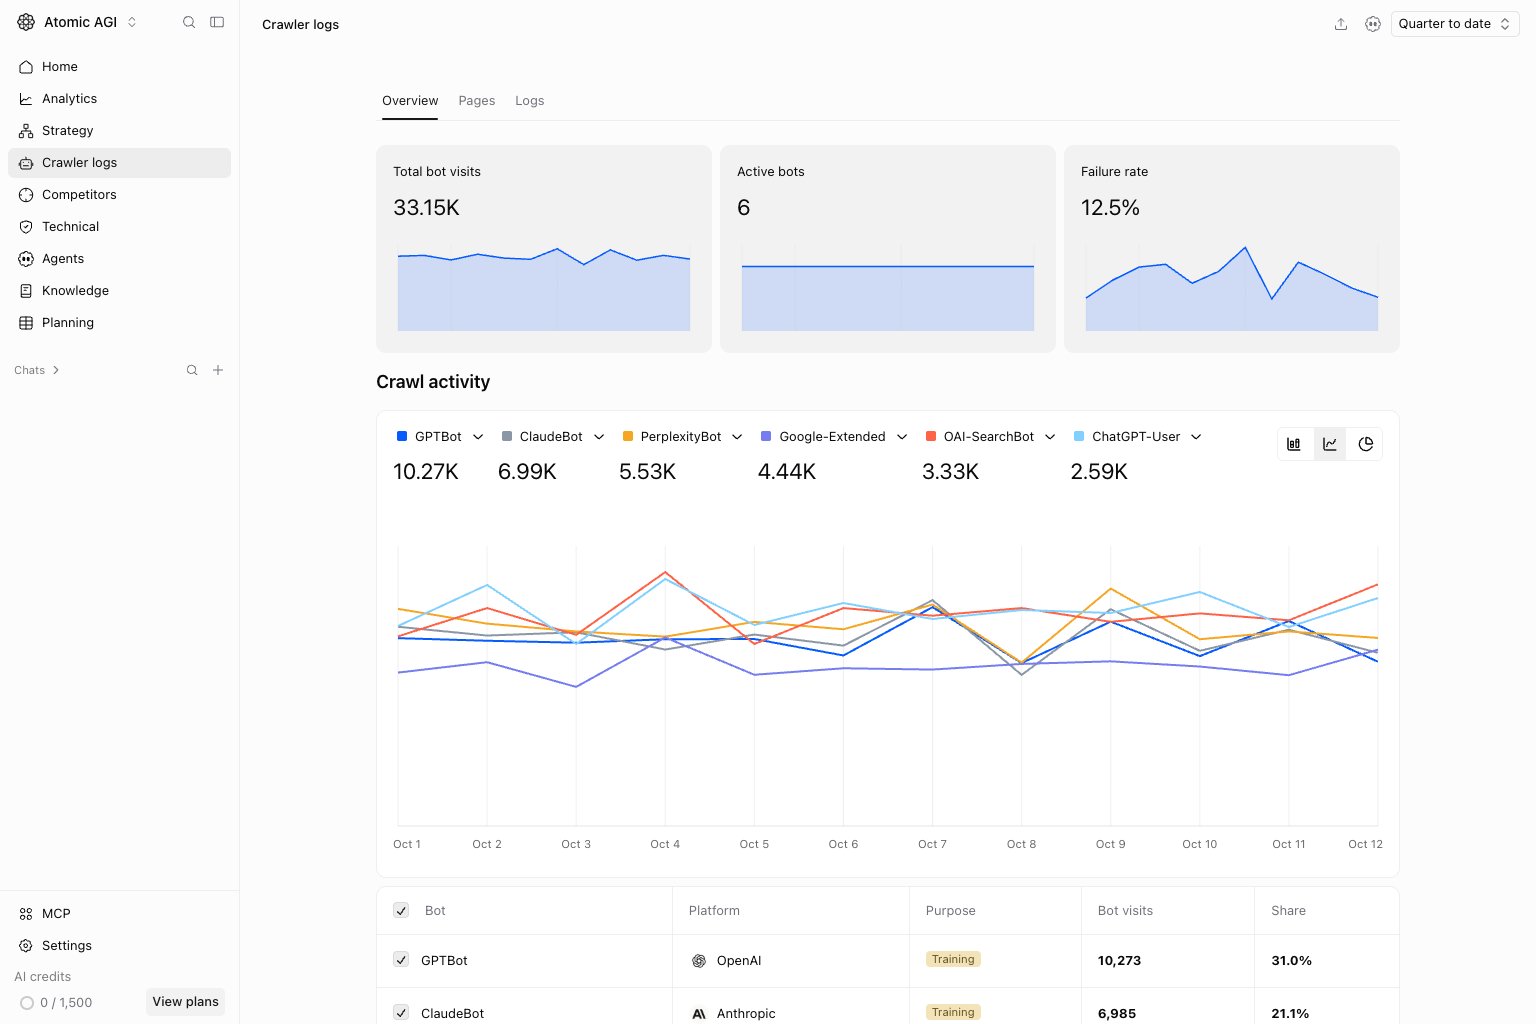1536x1024 pixels.
Task: Collapse sidebar using panel toggle icon
Action: pyautogui.click(x=217, y=22)
